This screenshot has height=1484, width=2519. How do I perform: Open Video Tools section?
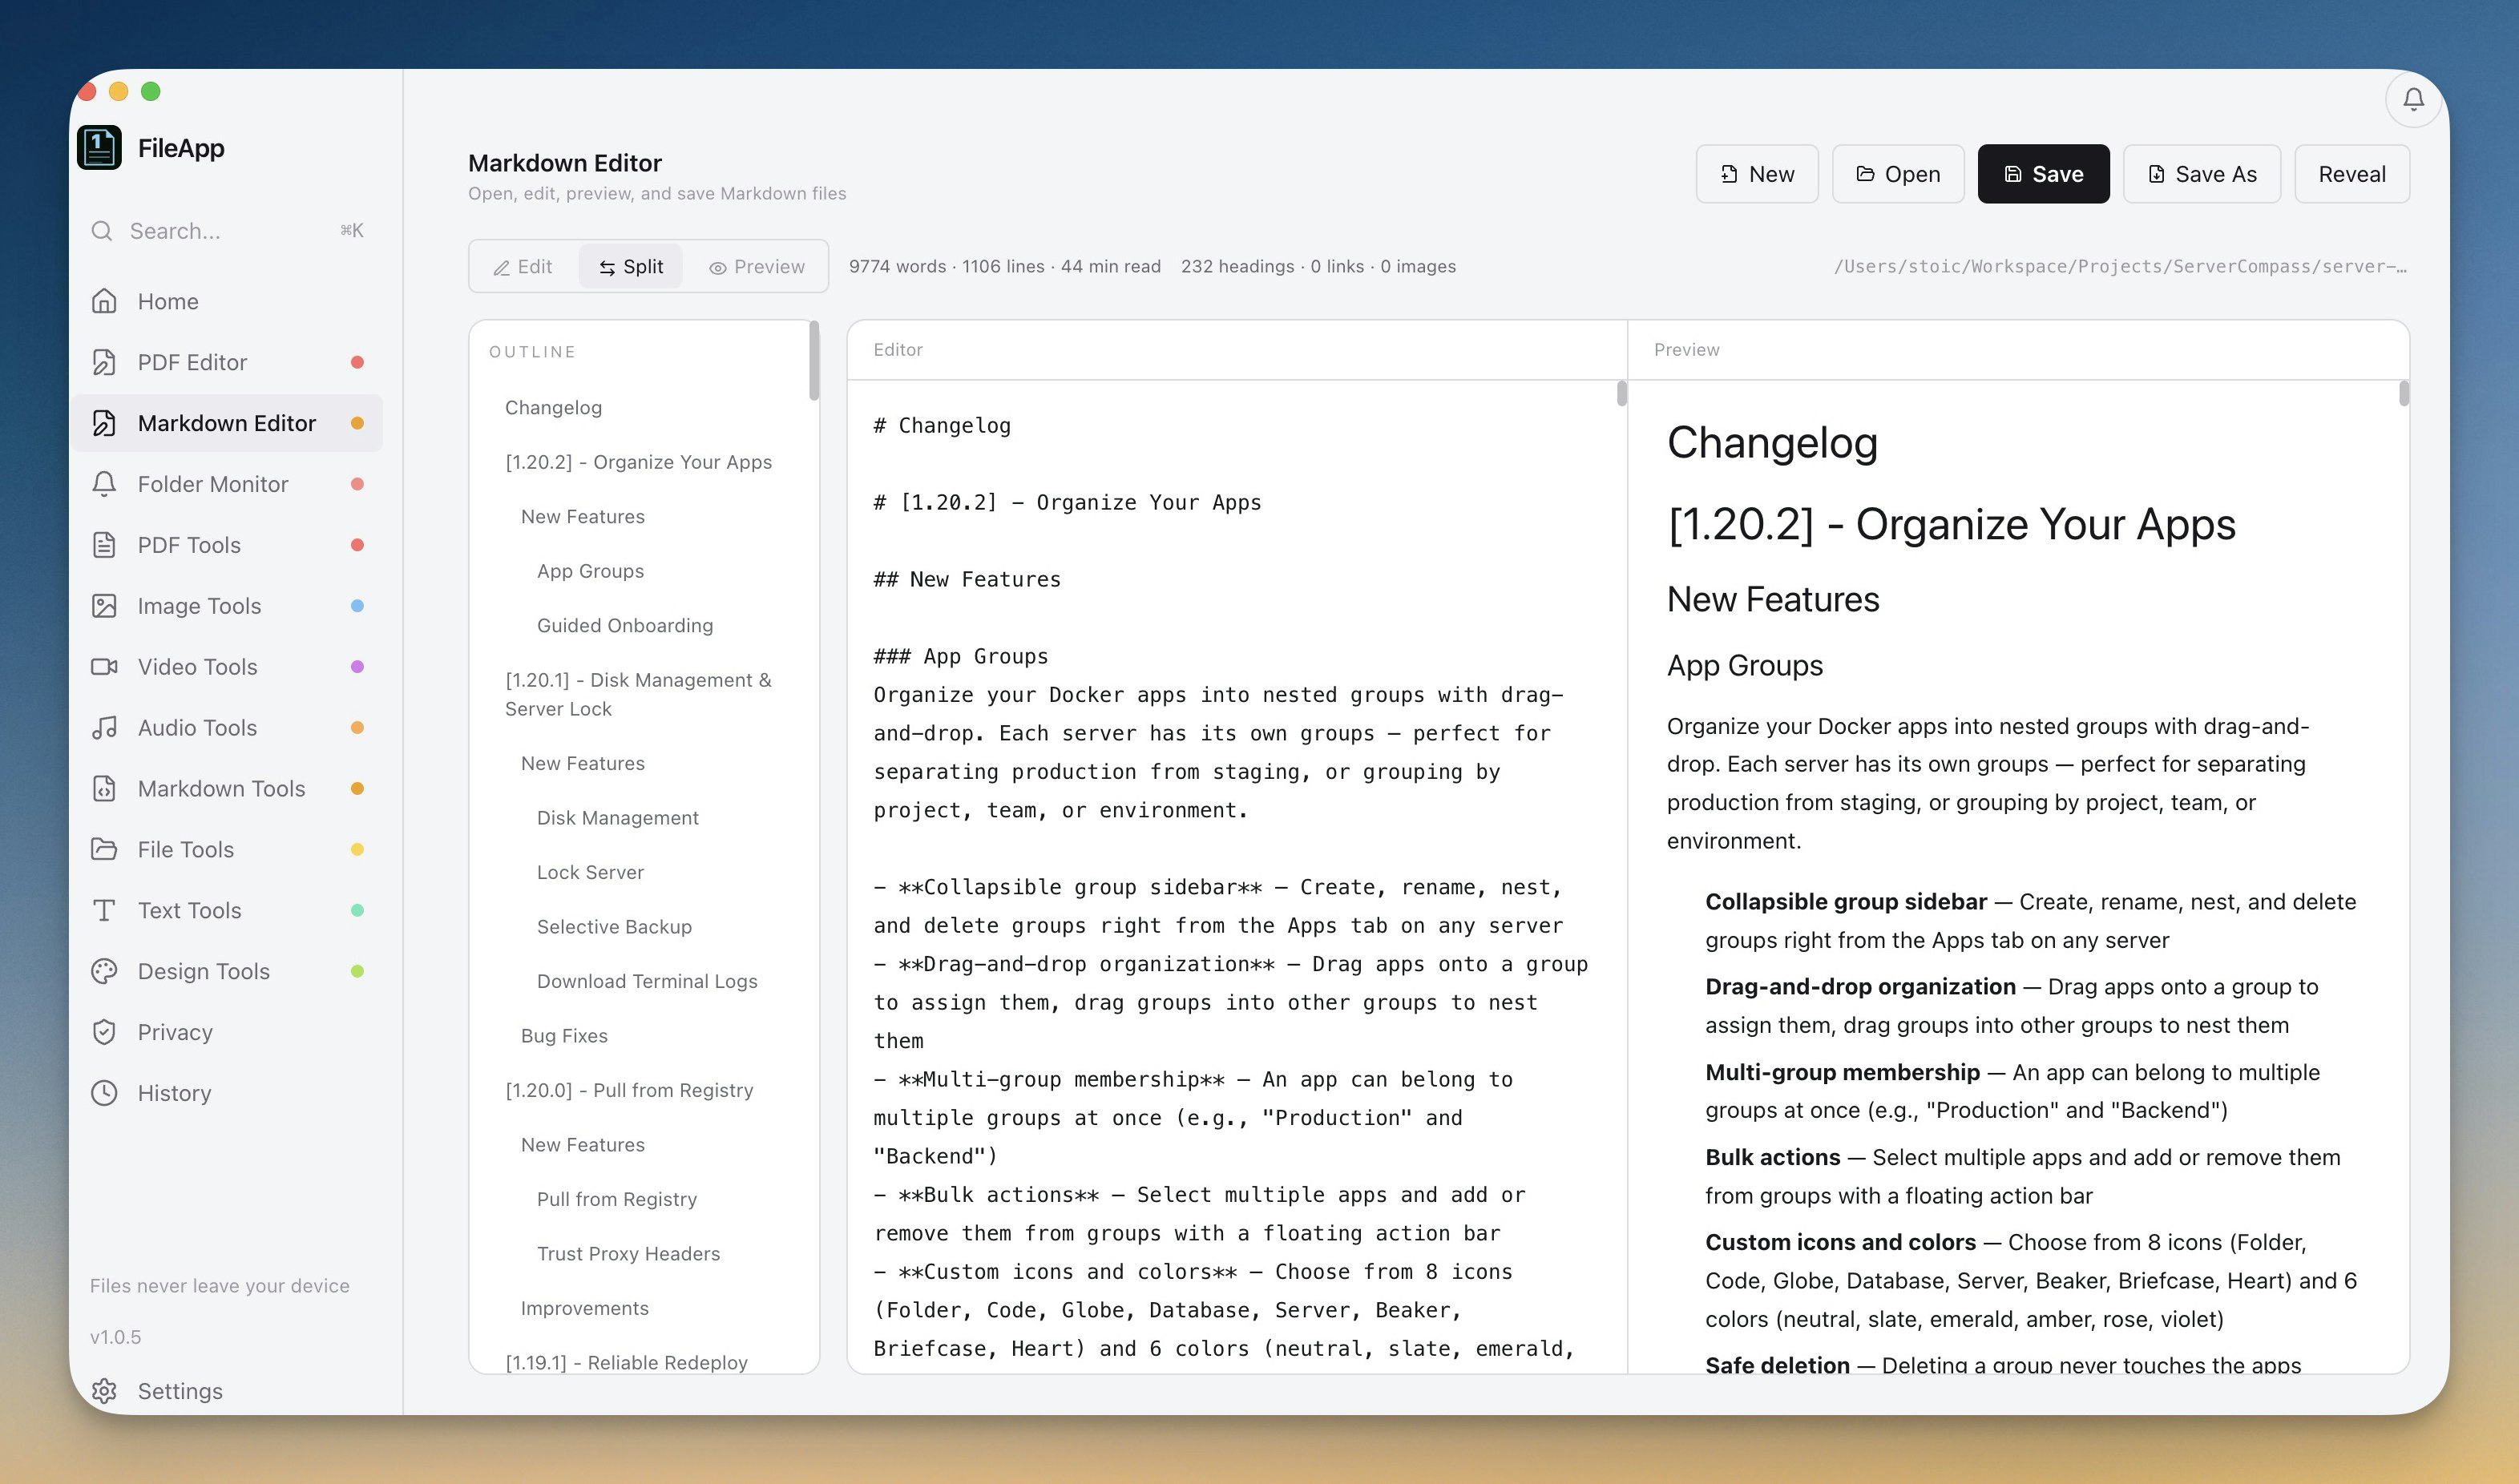197,667
